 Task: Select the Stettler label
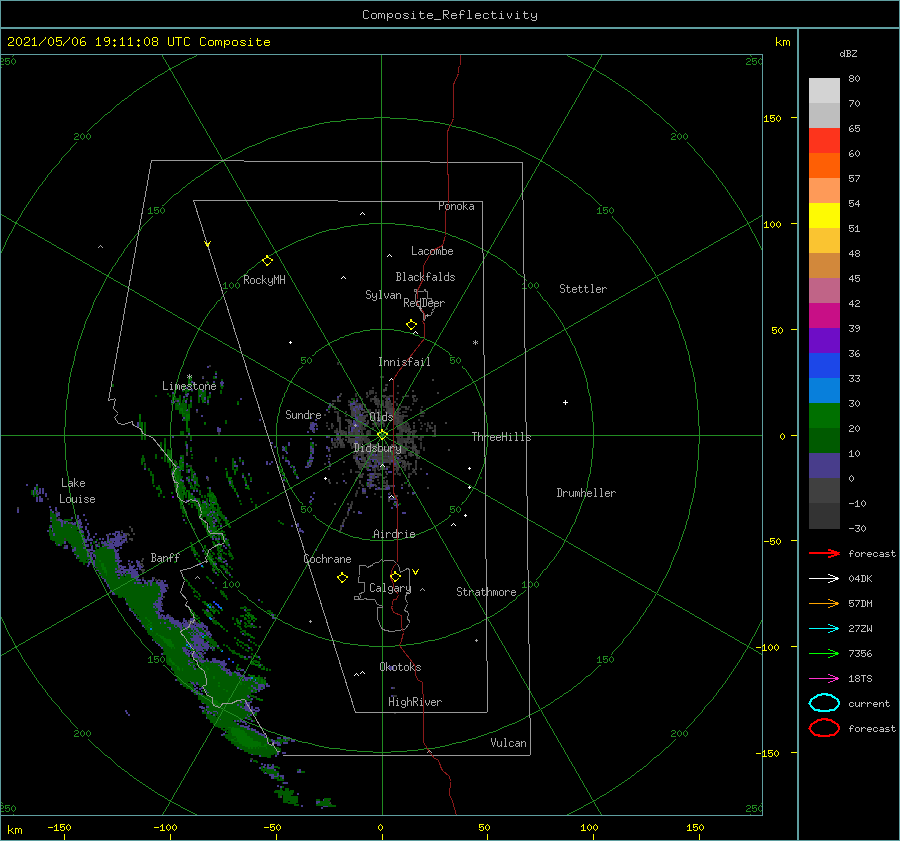point(583,289)
